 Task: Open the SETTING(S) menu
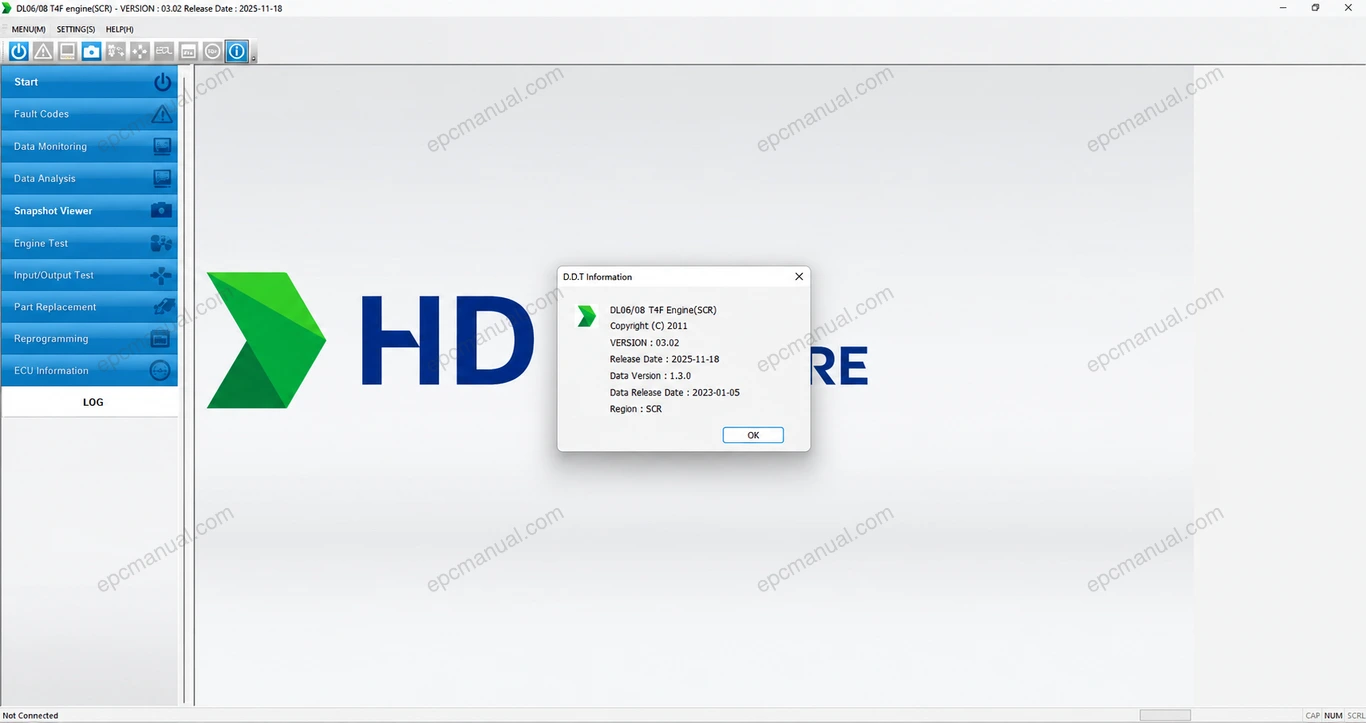pyautogui.click(x=76, y=29)
